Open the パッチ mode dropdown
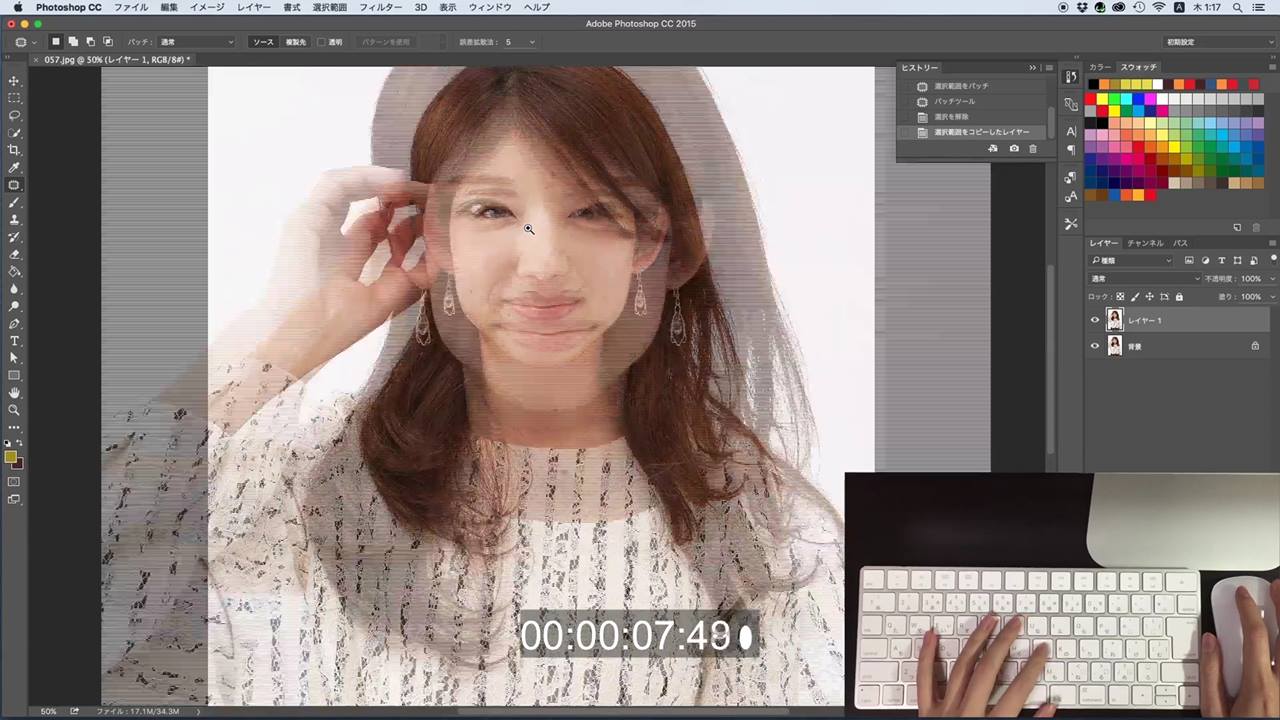Image resolution: width=1280 pixels, height=720 pixels. pyautogui.click(x=196, y=42)
